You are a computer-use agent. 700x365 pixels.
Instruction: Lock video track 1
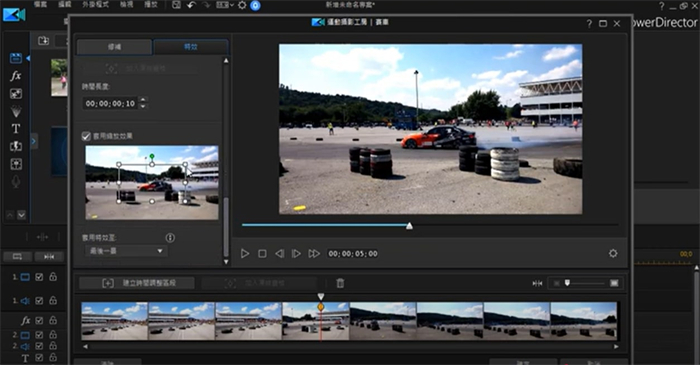click(x=53, y=277)
